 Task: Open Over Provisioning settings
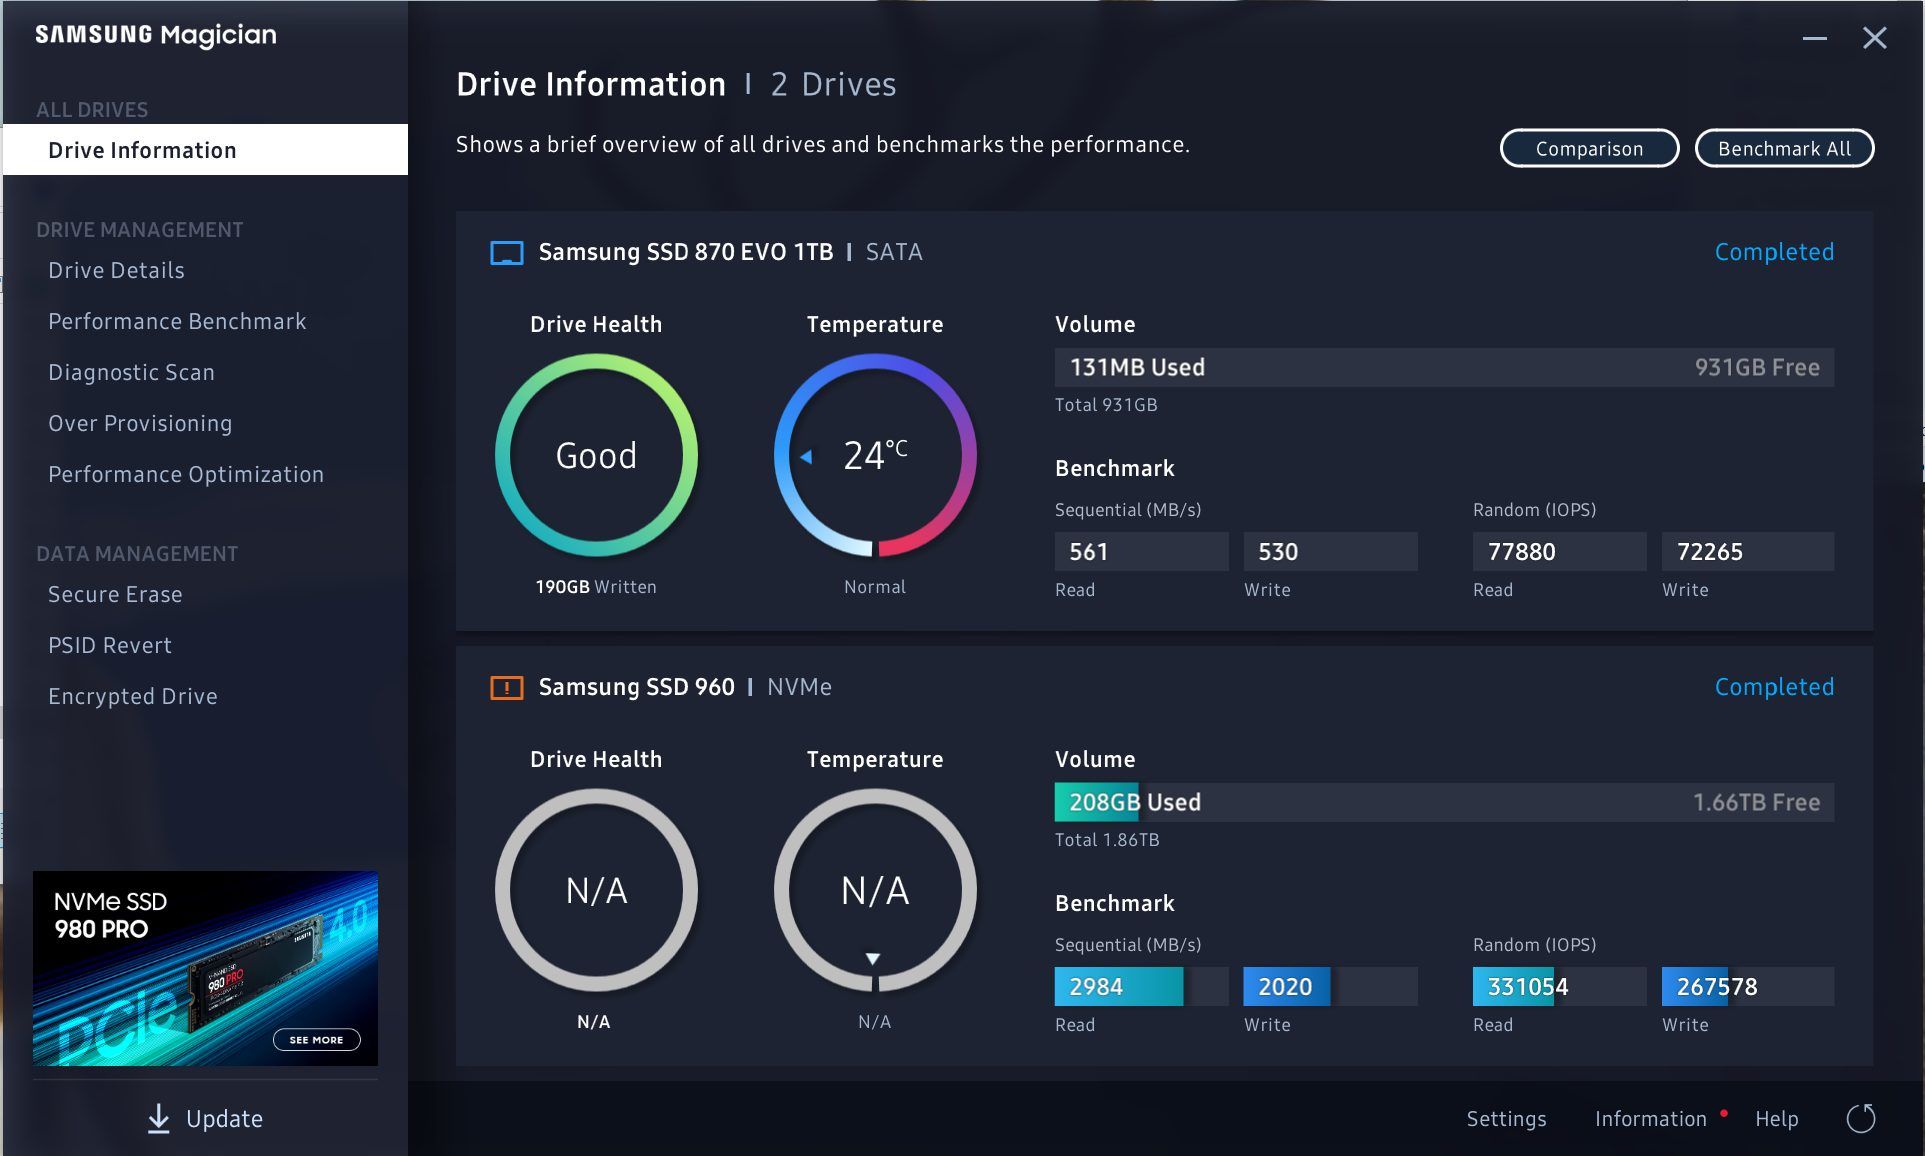click(140, 423)
